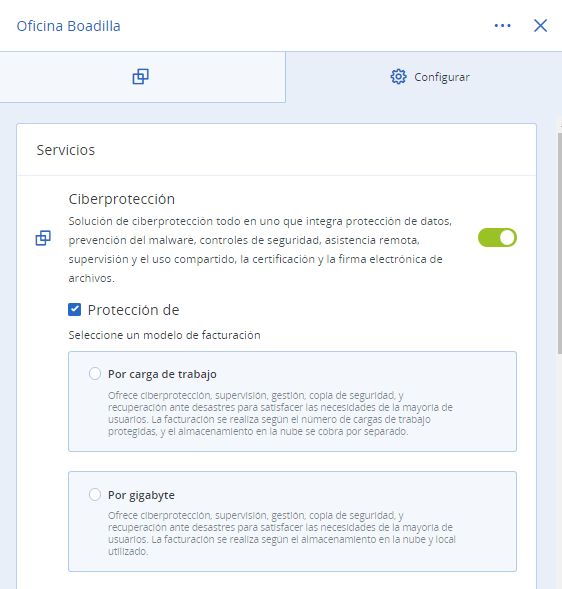Select the Por gigabyte radio button

click(95, 494)
